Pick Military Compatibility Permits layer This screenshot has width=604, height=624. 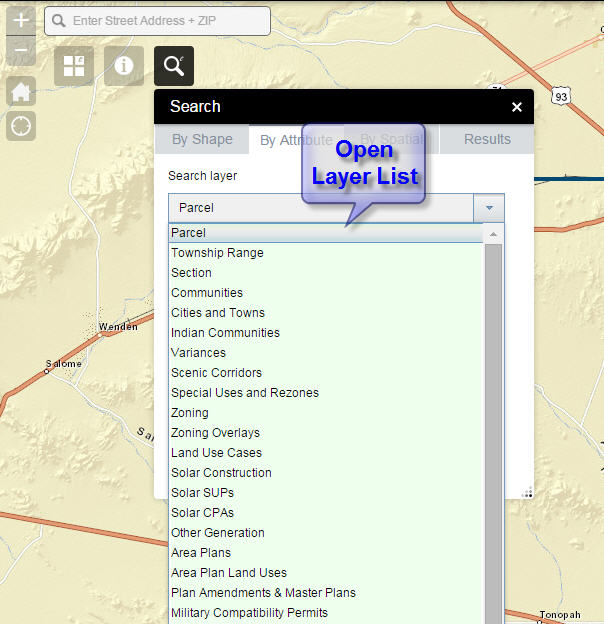coord(325,612)
